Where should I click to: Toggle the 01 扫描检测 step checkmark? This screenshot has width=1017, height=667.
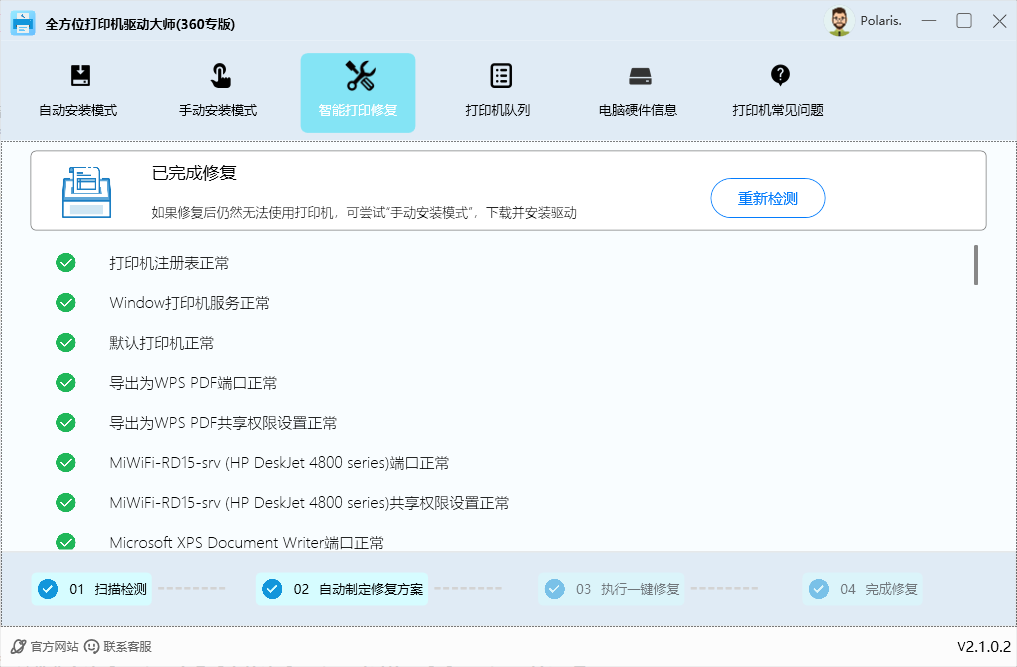pos(48,589)
